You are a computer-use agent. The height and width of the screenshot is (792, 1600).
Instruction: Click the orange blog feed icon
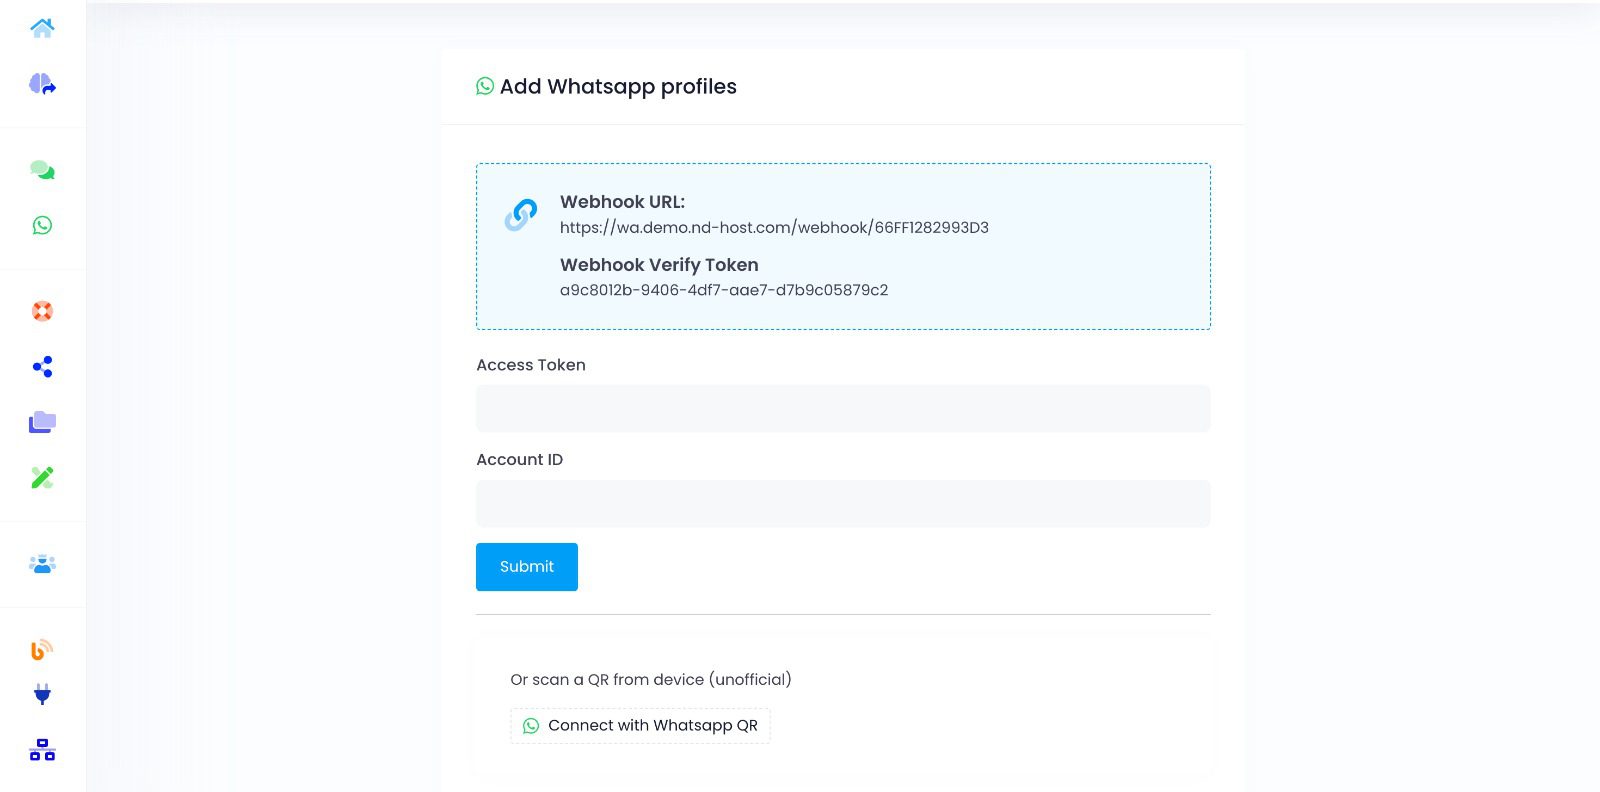(42, 650)
